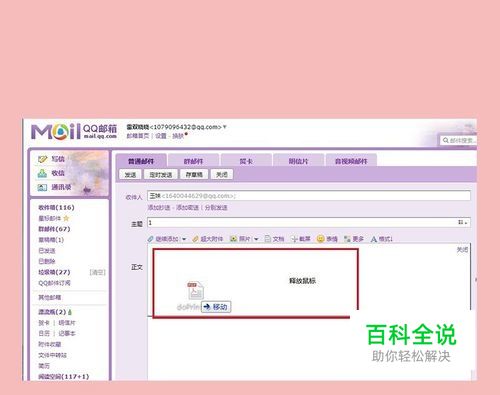The width and height of the screenshot is (500, 395).
Task: Click the 写信 compose pencil icon
Action: tap(42, 159)
